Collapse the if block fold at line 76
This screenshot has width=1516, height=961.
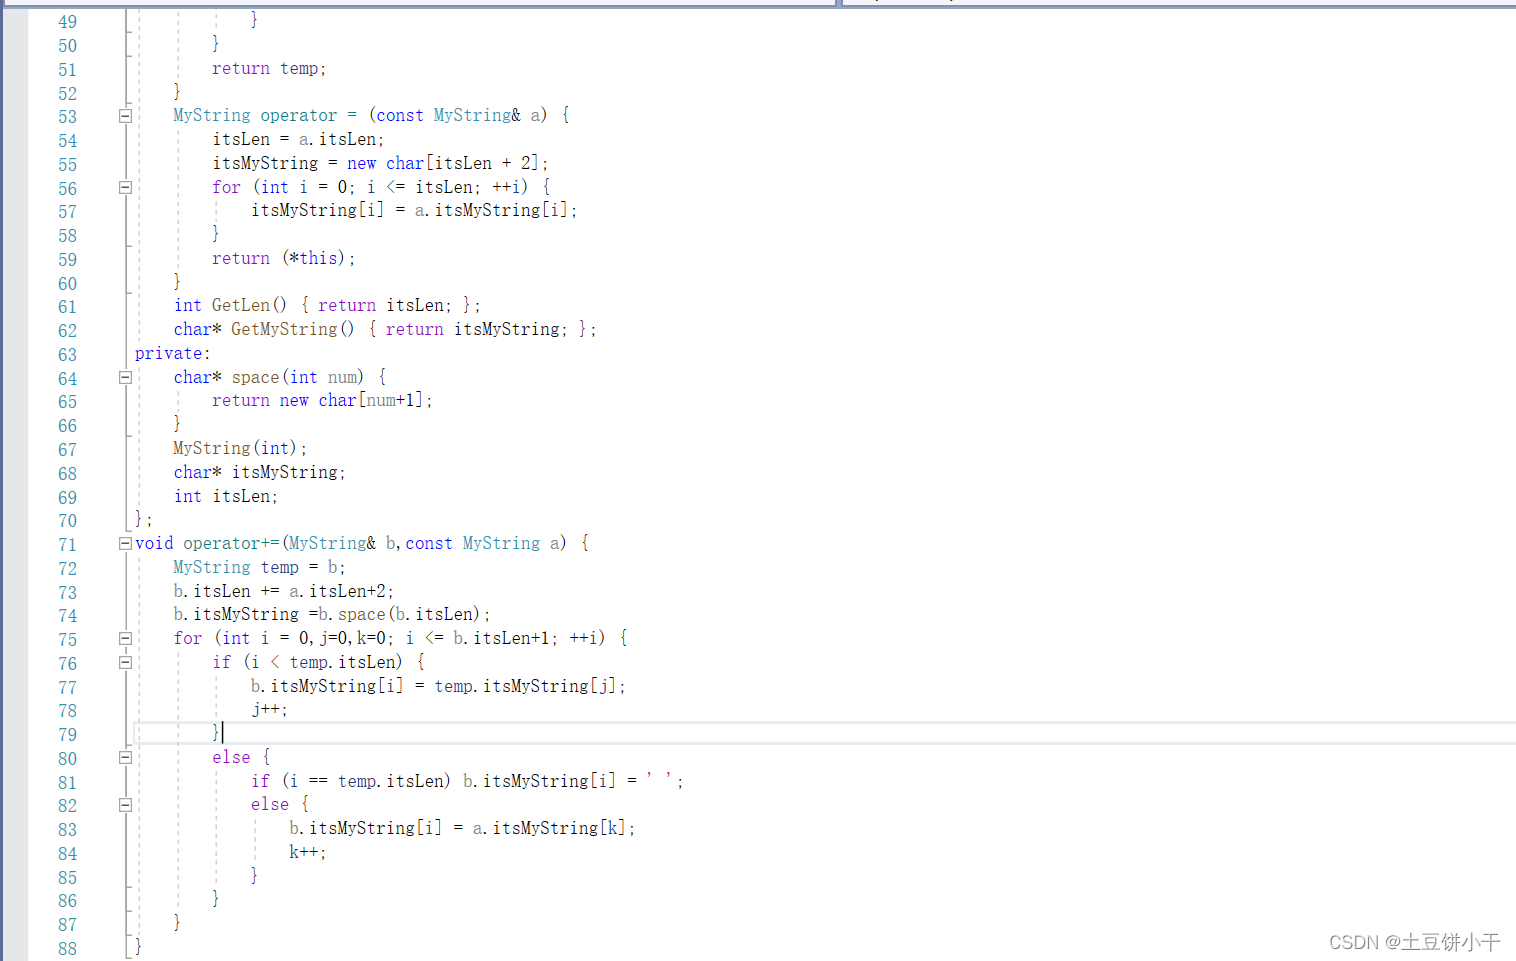125,662
